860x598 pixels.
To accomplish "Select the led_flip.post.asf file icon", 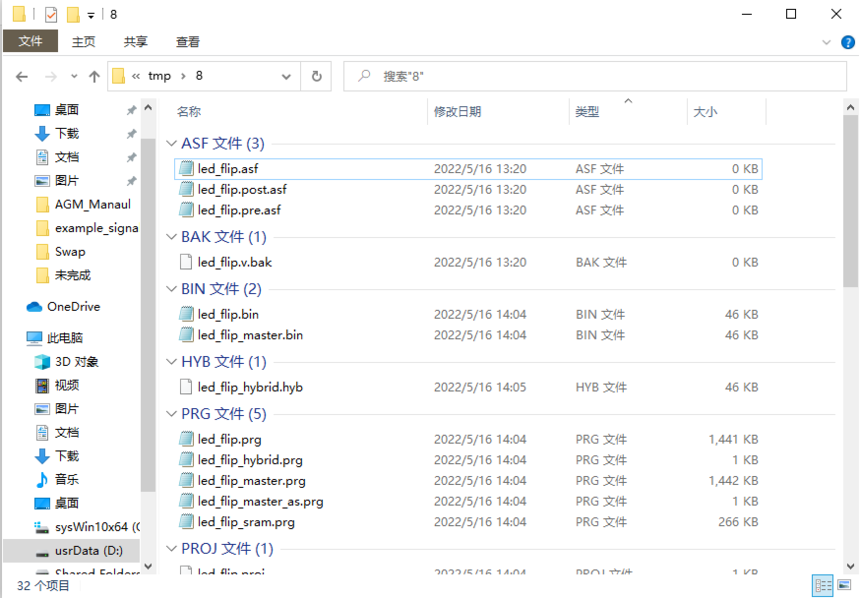I will coord(186,189).
